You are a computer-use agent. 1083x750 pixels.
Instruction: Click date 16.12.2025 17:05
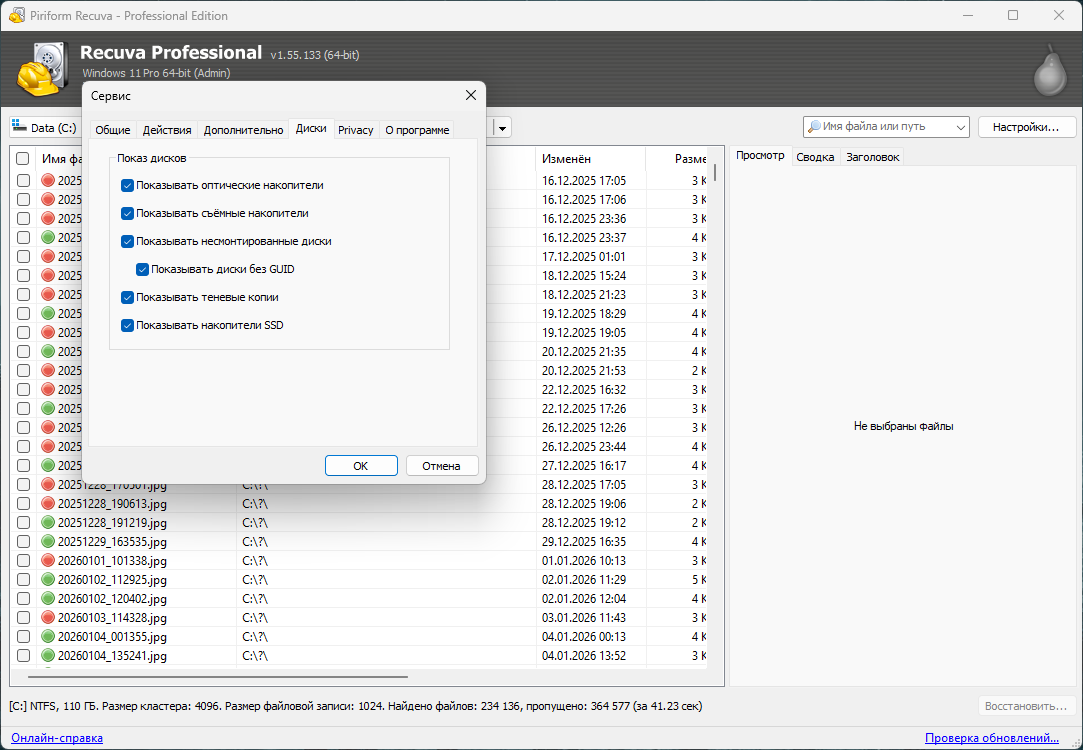pos(584,180)
